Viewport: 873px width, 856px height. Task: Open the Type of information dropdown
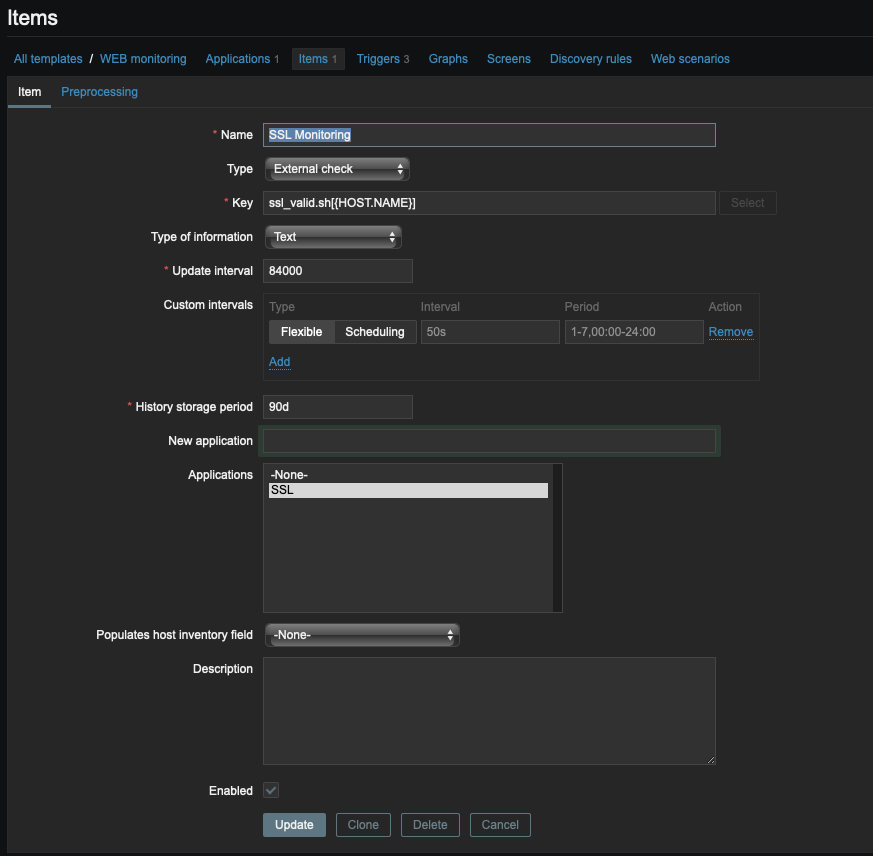[x=333, y=237]
